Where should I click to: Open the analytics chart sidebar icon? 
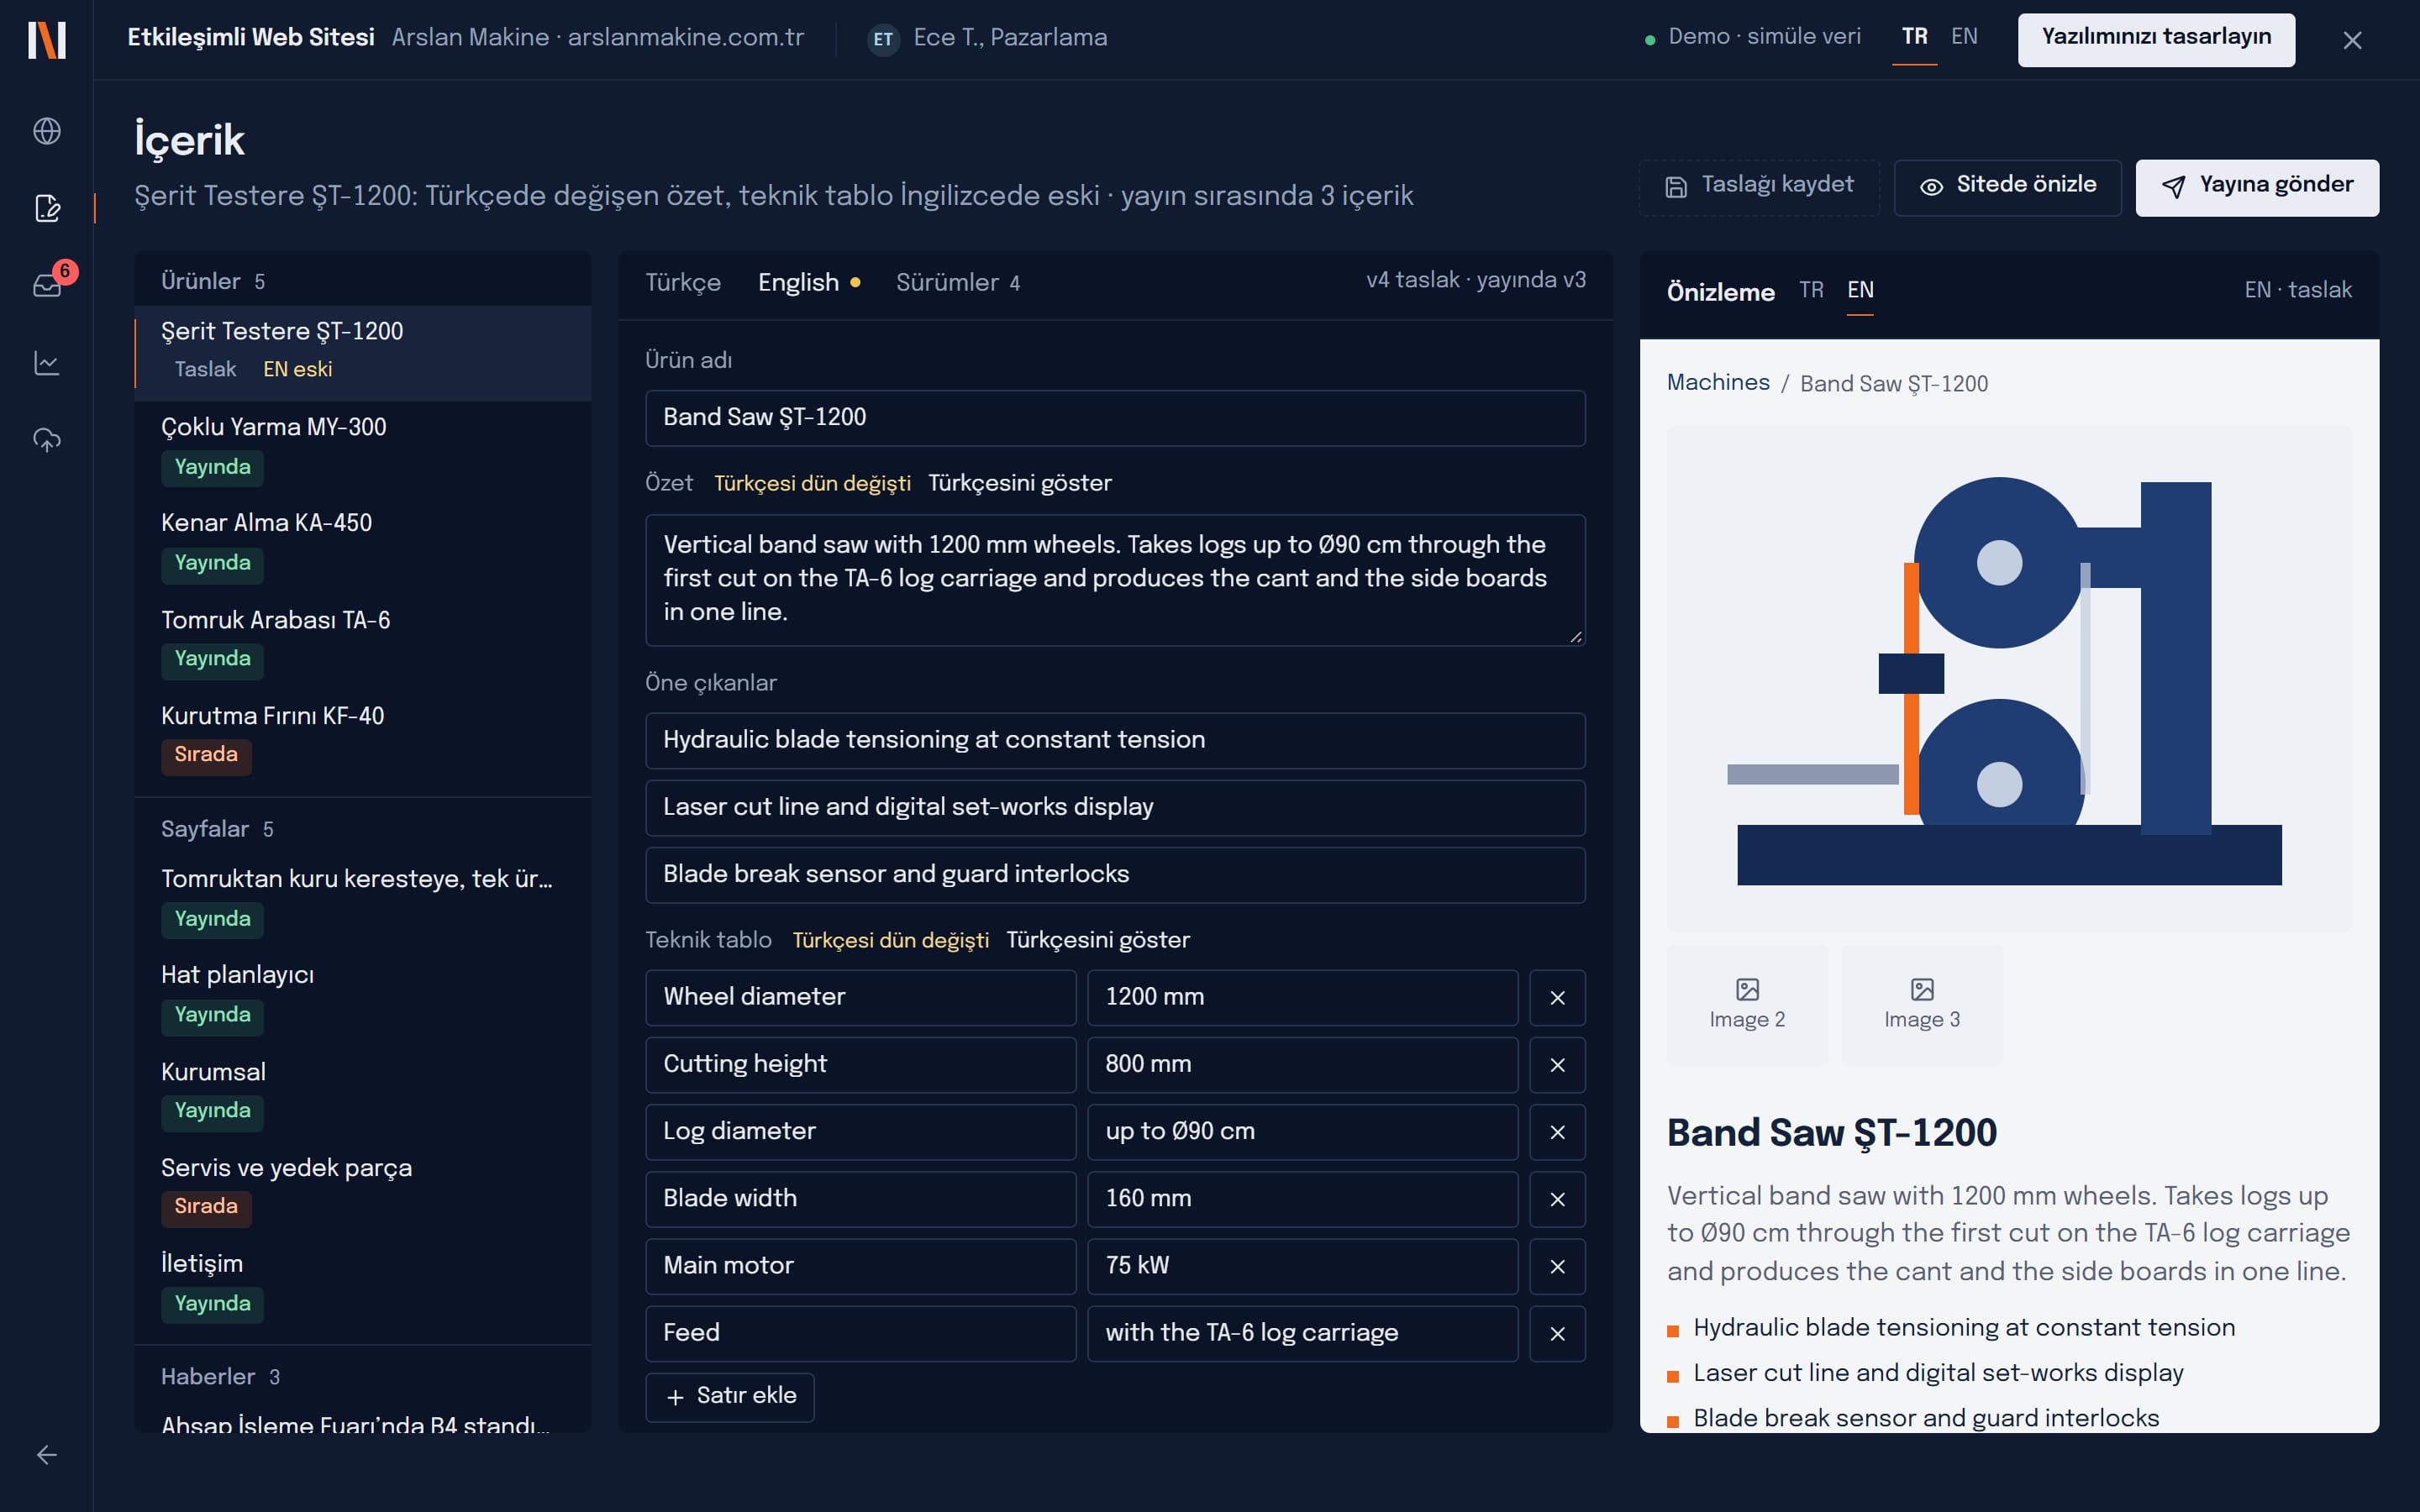tap(47, 362)
